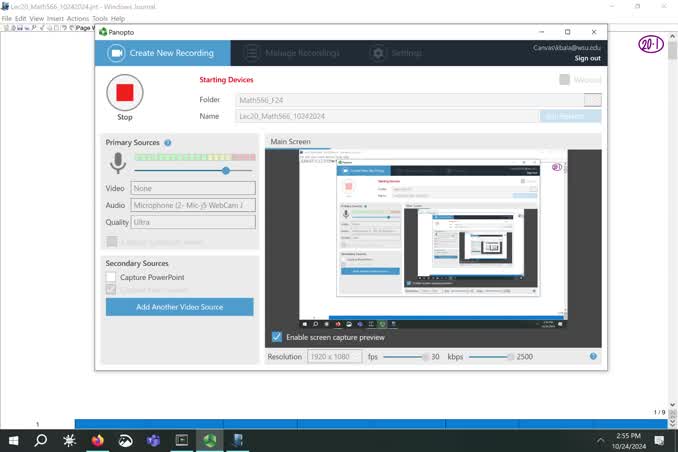Click the help icon beside kbps slider
The width and height of the screenshot is (678, 452).
[x=593, y=357]
